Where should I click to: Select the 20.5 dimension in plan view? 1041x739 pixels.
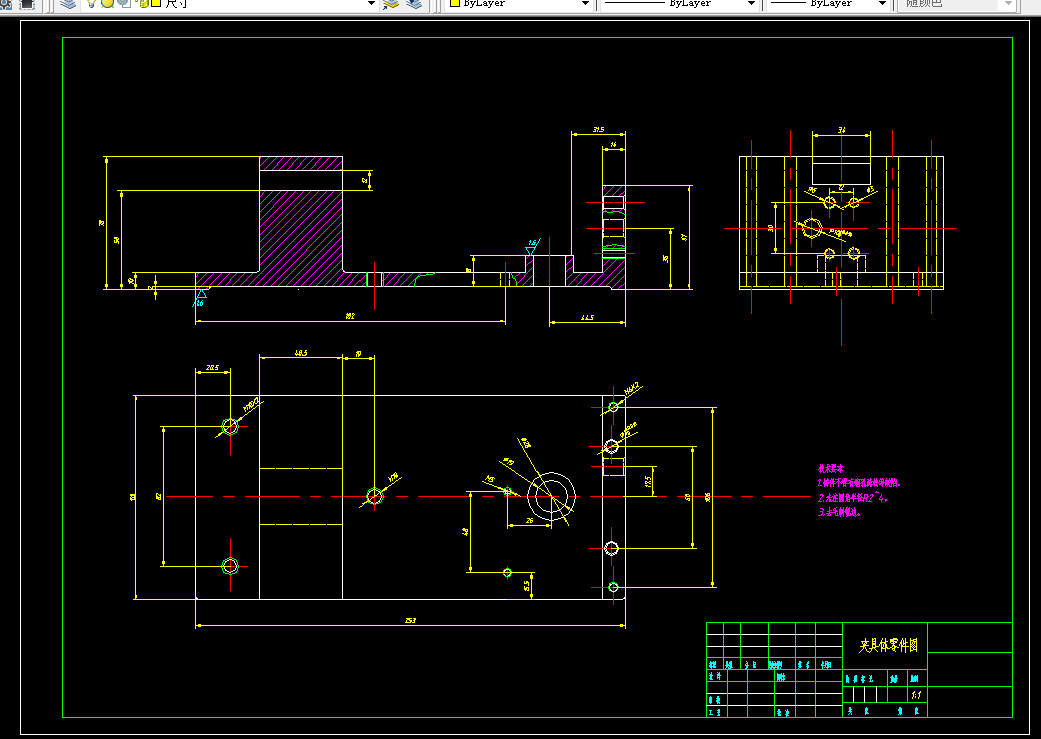[x=212, y=368]
